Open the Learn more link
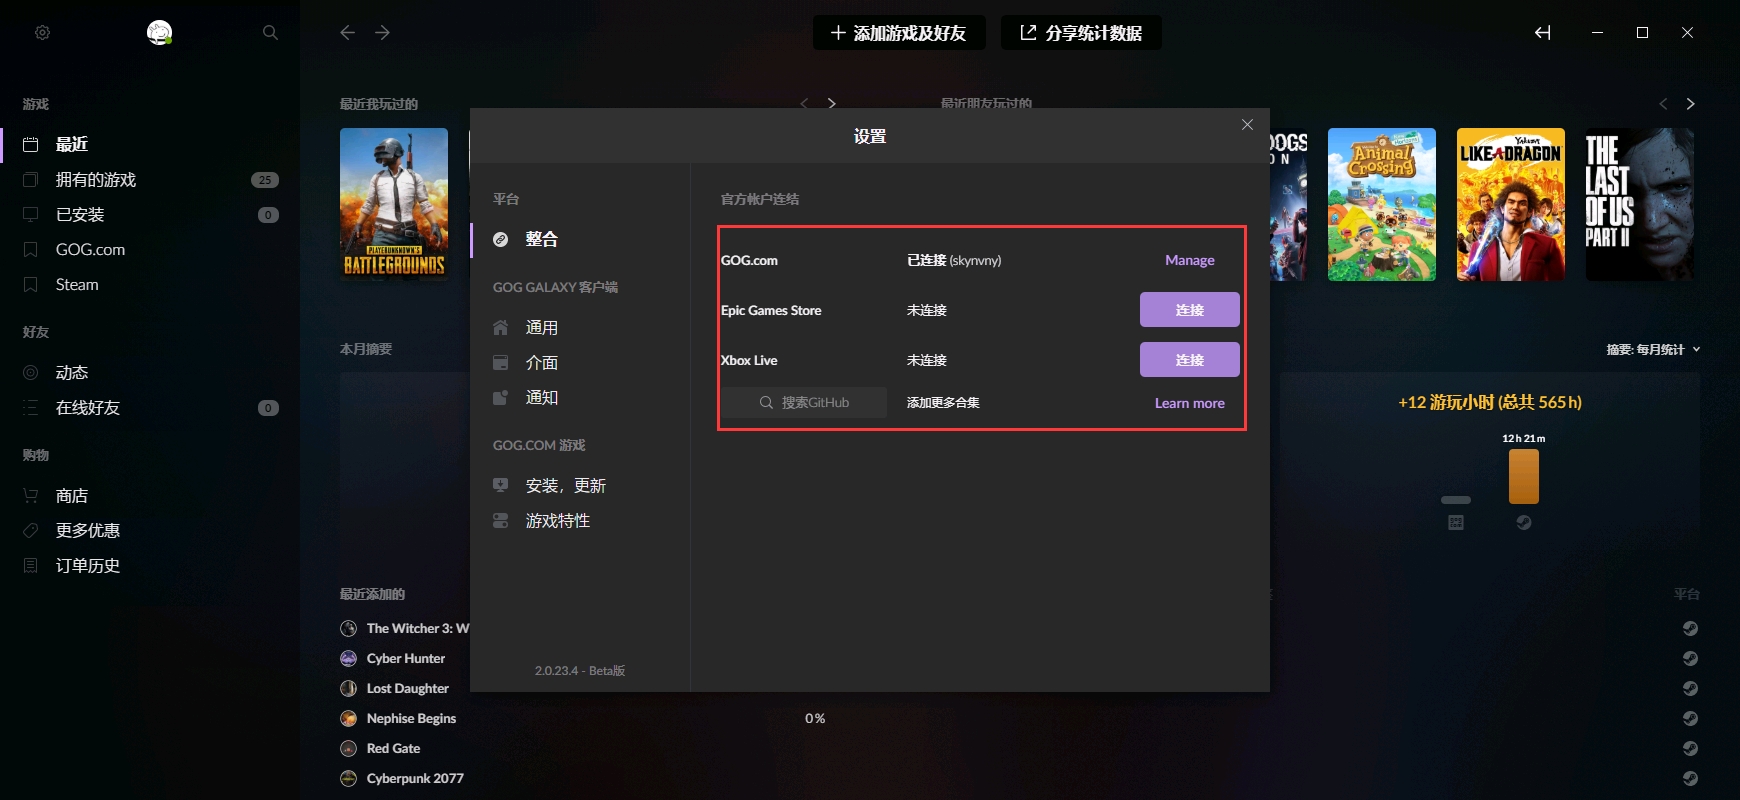This screenshot has height=800, width=1740. tap(1190, 403)
